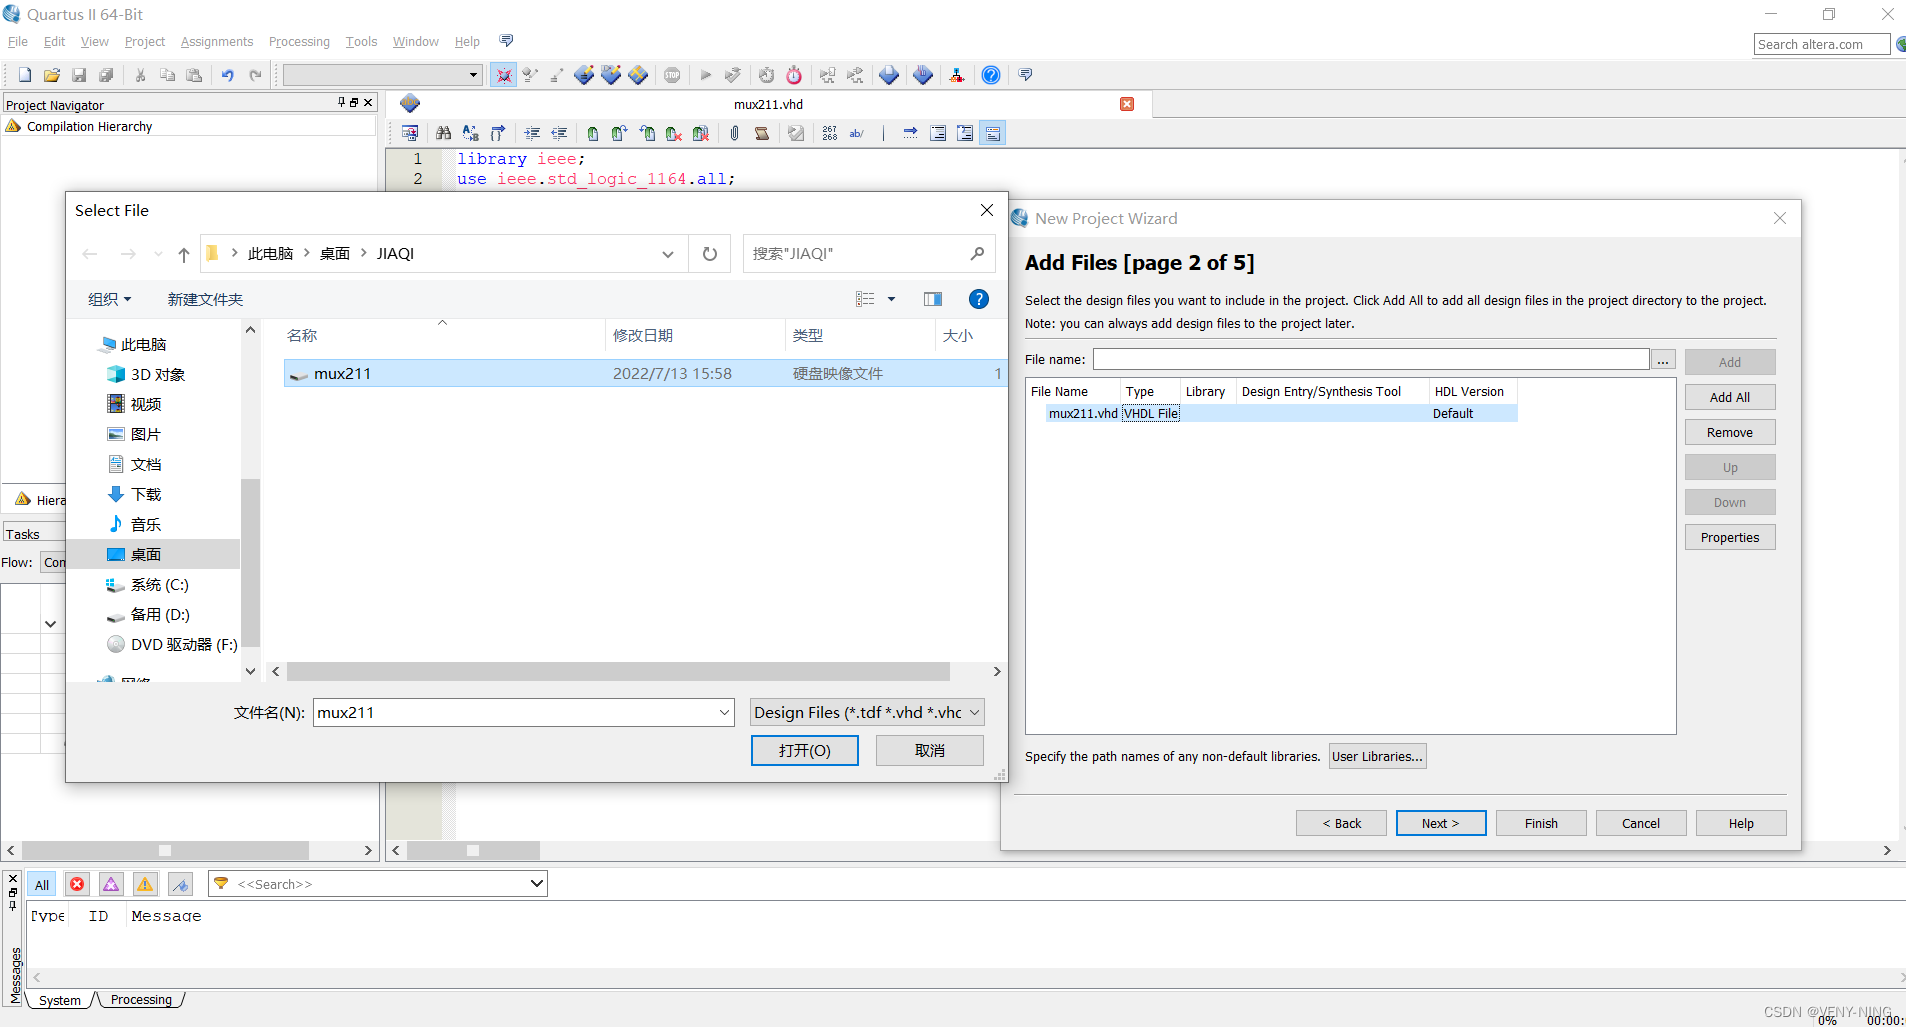Expand the Flow dropdown in Tasks panel
This screenshot has width=1906, height=1027.
coord(54,562)
